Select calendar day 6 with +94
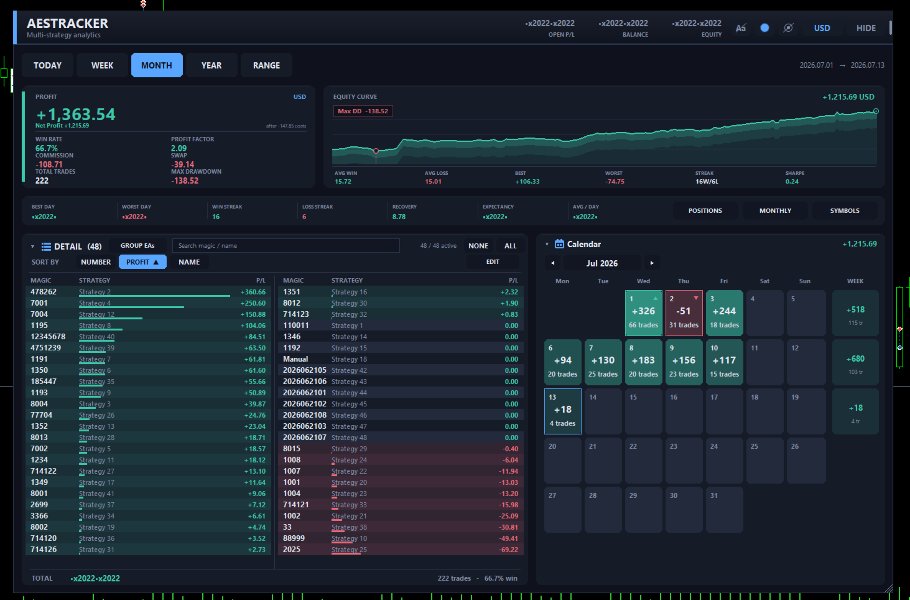 point(562,362)
